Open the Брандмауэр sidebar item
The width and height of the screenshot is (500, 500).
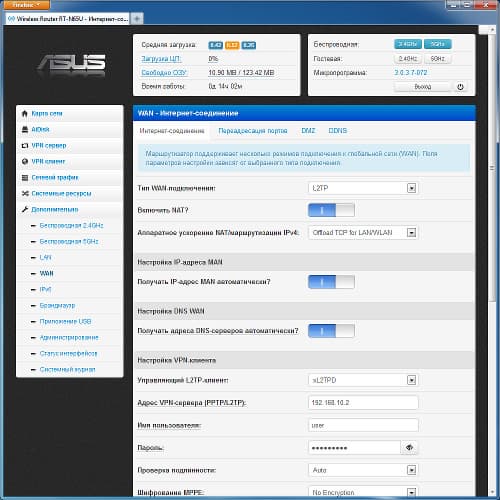click(57, 306)
